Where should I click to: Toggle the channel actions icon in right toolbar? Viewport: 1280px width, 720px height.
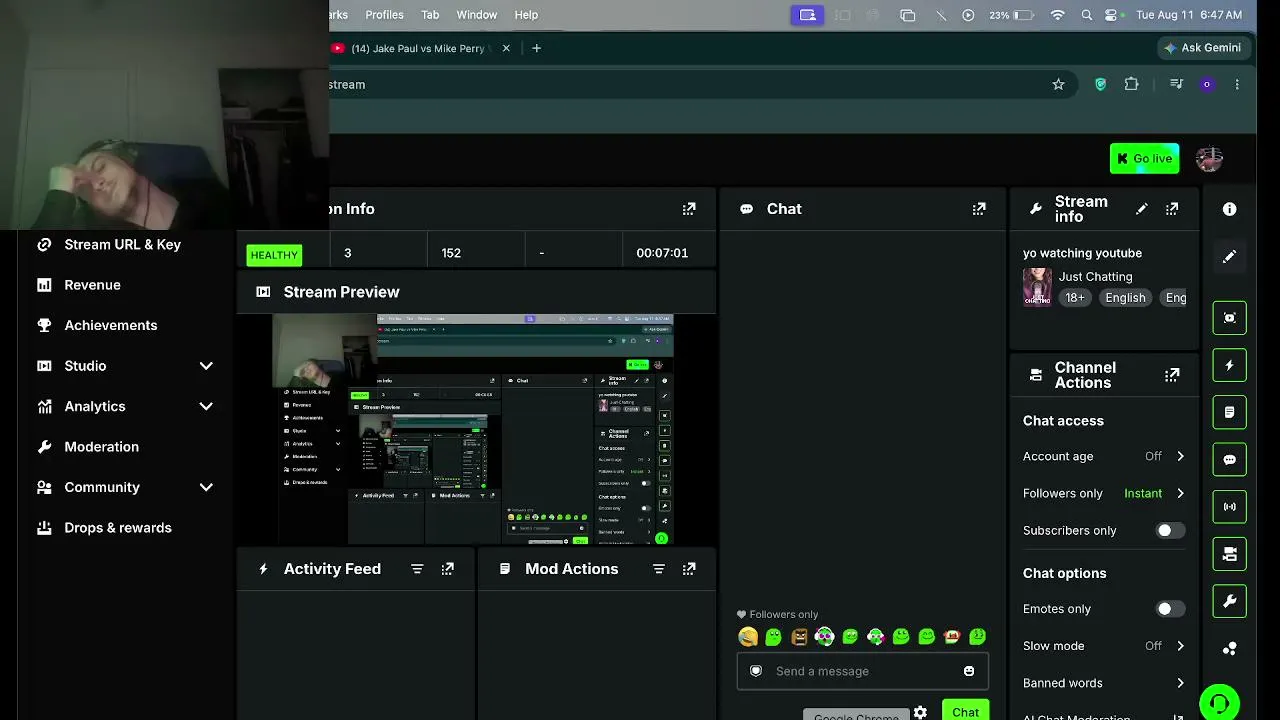click(1229, 554)
